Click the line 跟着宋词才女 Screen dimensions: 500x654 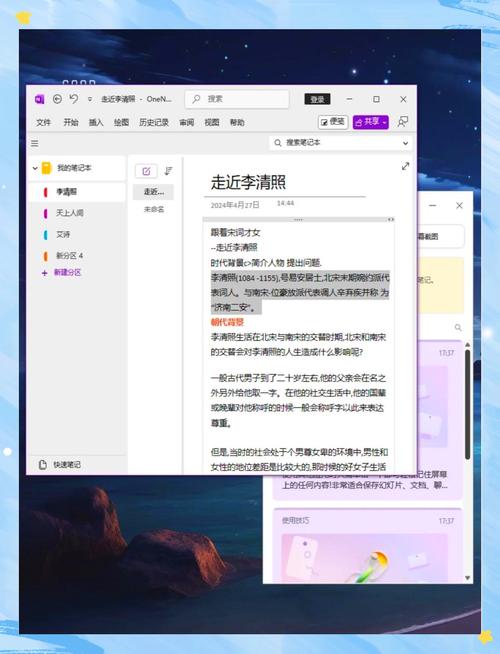pyautogui.click(x=235, y=233)
